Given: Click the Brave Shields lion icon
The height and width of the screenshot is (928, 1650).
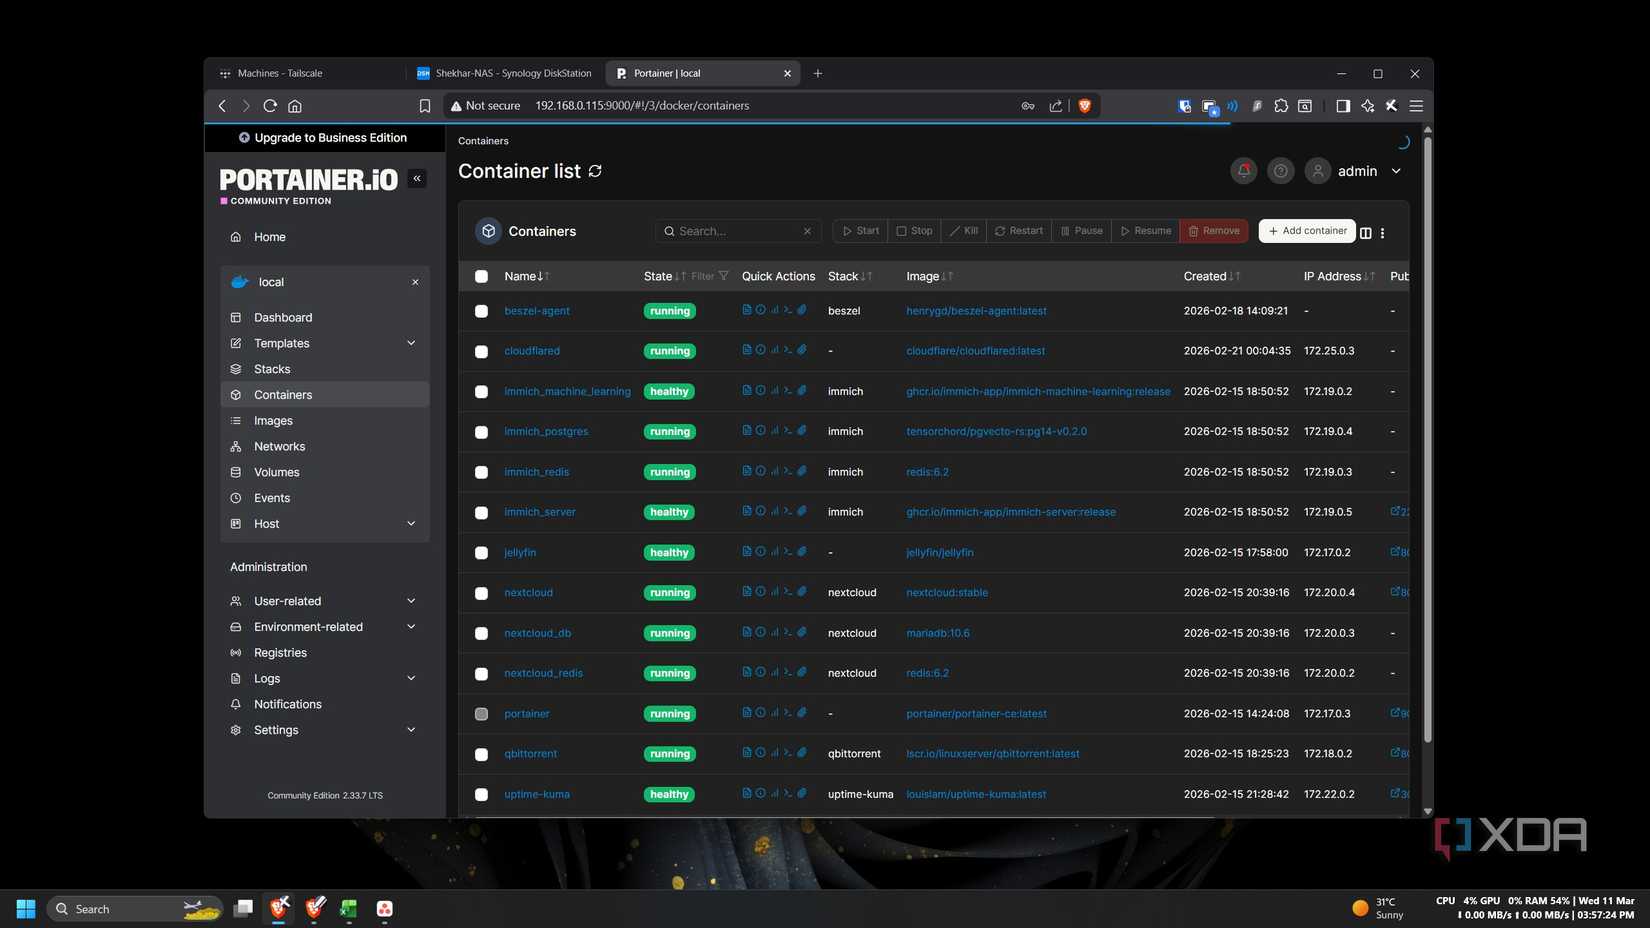Looking at the screenshot, I should pos(1084,105).
